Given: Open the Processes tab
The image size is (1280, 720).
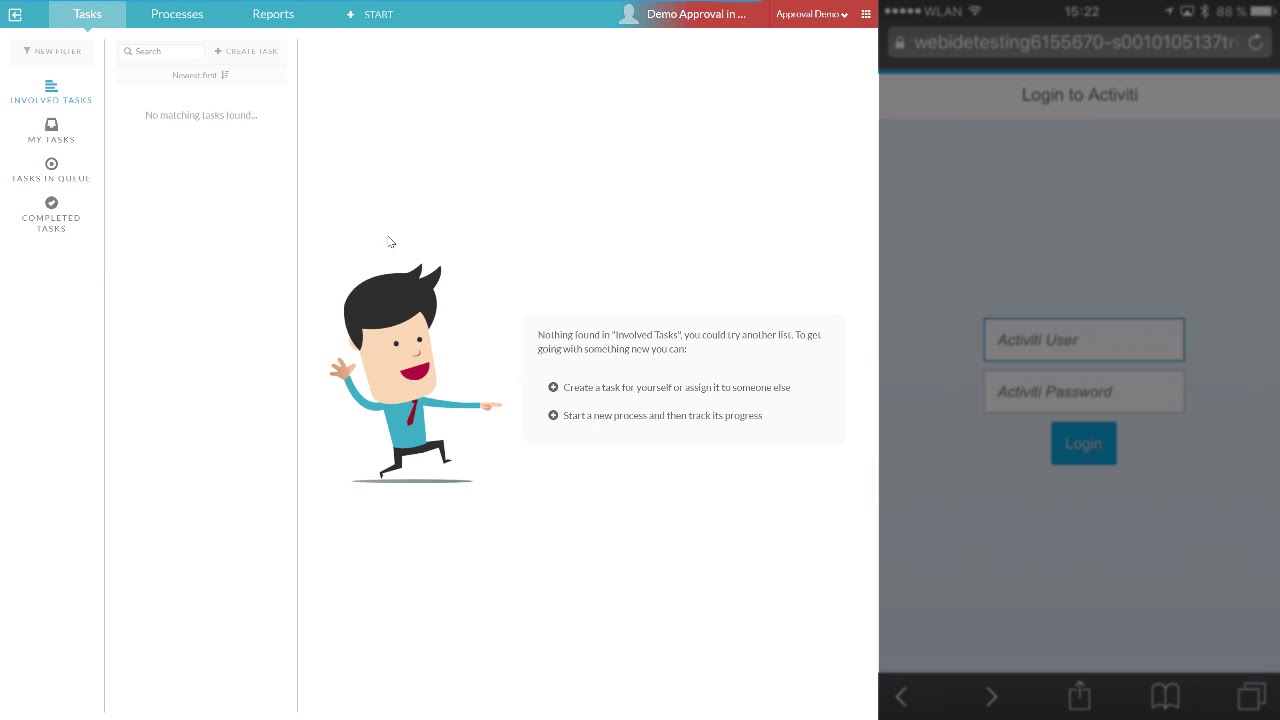Looking at the screenshot, I should [x=177, y=14].
